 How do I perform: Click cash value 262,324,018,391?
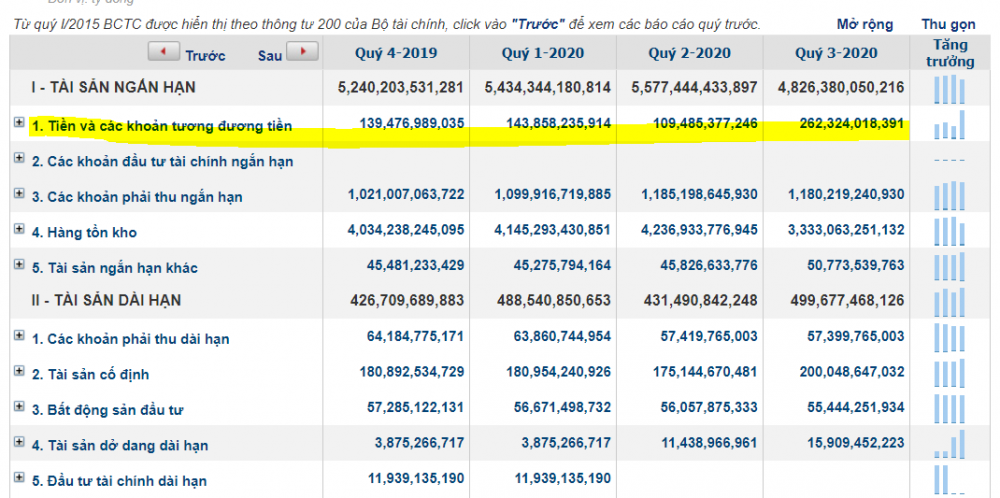tap(851, 123)
